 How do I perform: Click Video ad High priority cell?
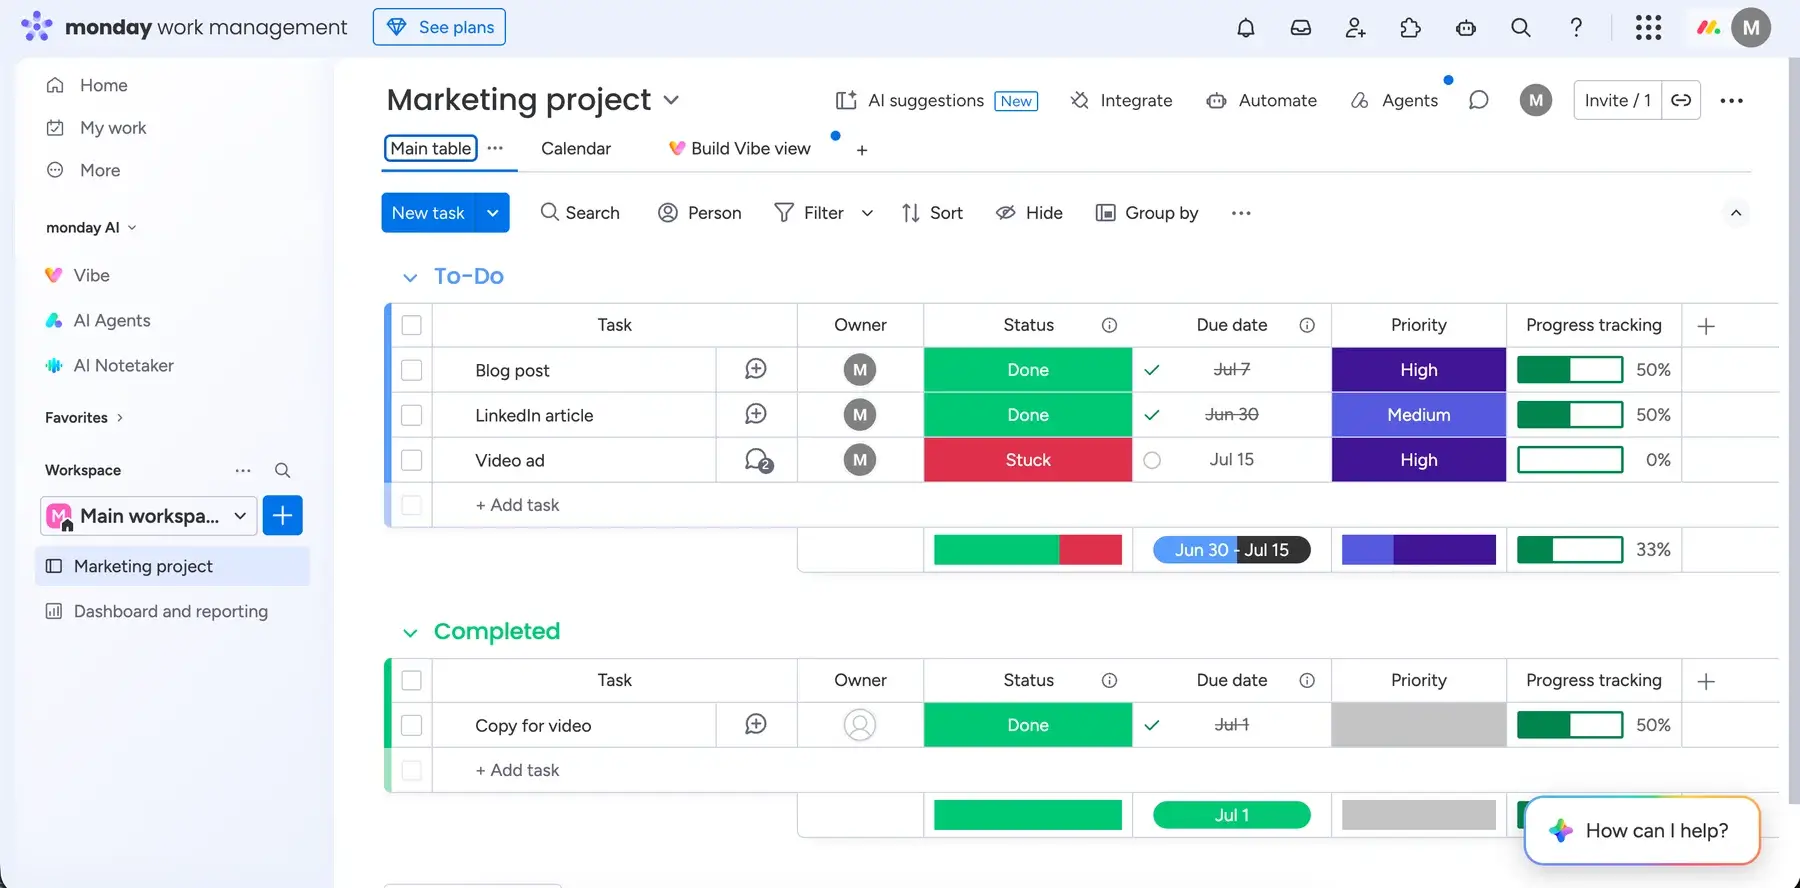[1419, 460]
